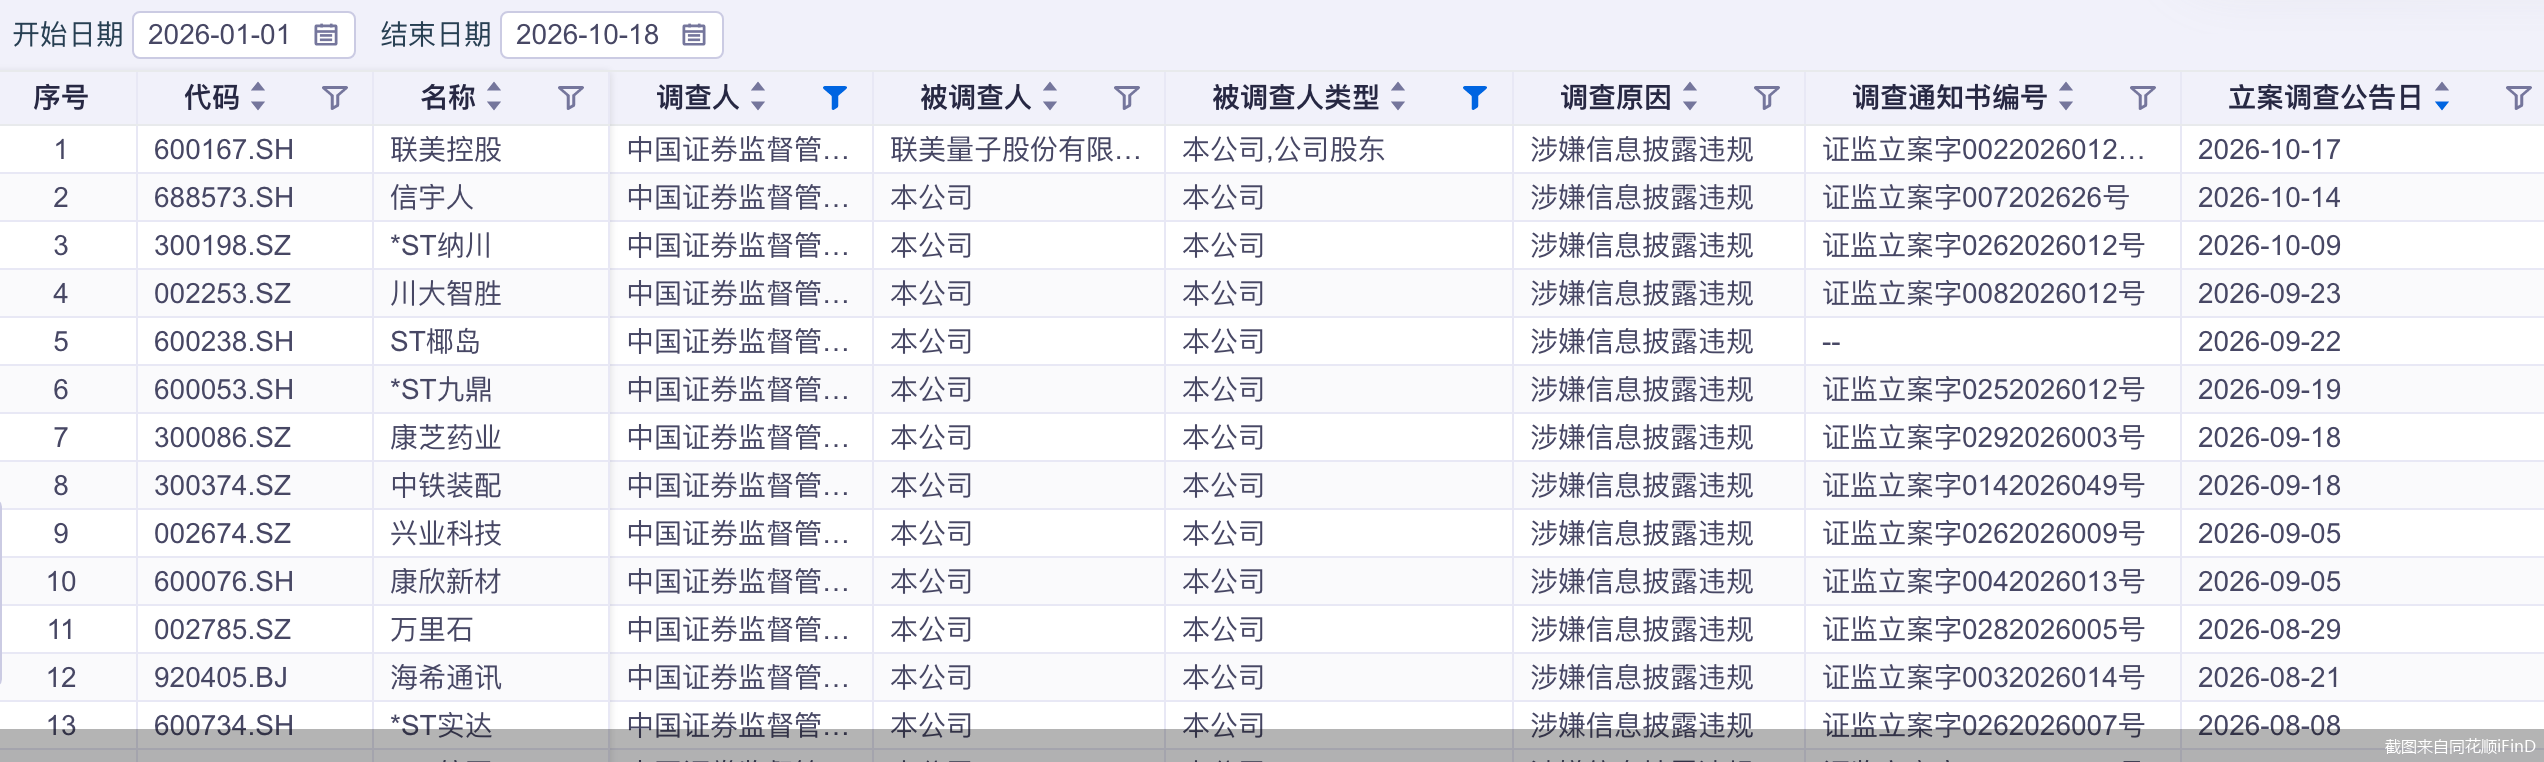Sort the table by 调查人 arrows
The width and height of the screenshot is (2544, 762).
pos(758,96)
